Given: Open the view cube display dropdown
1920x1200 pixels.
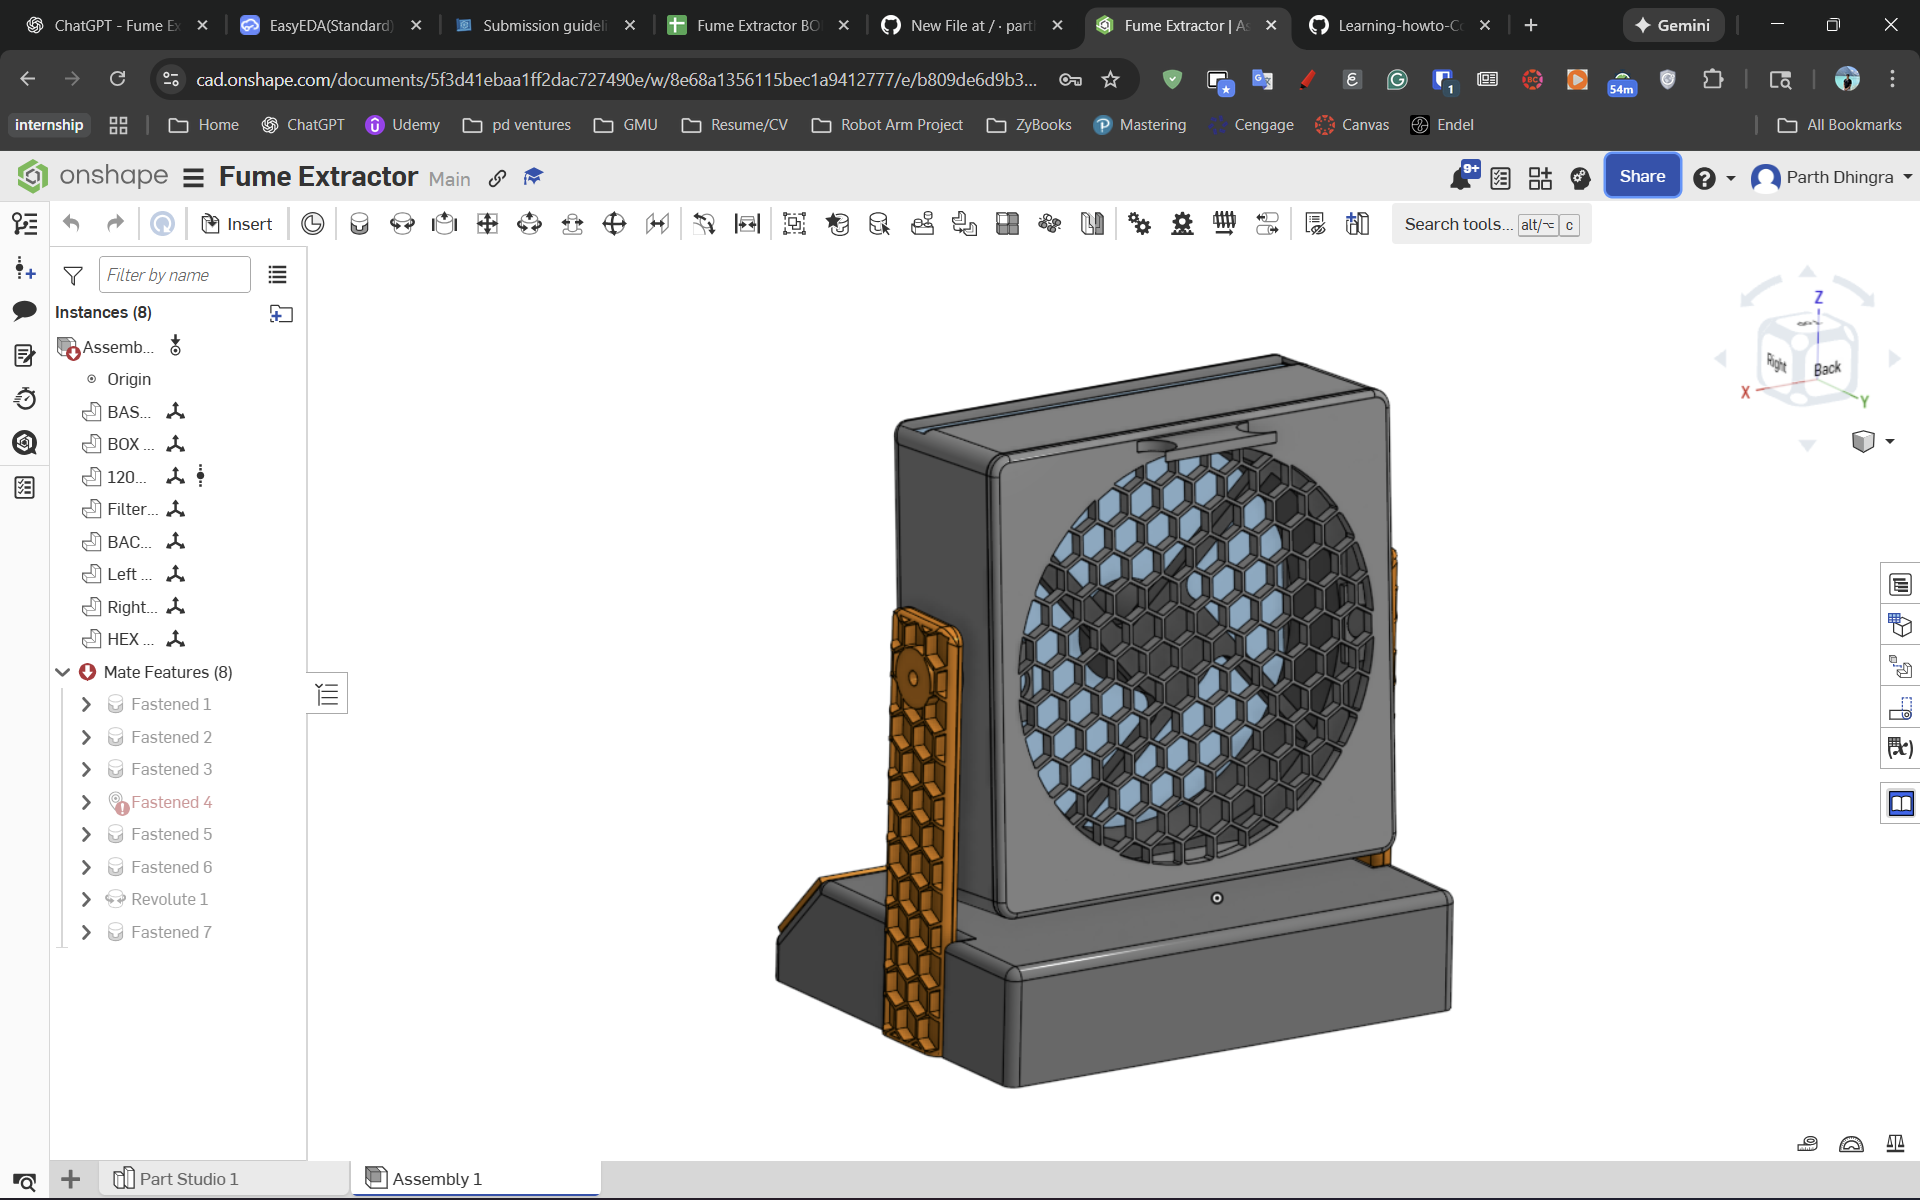Looking at the screenshot, I should coord(1889,441).
